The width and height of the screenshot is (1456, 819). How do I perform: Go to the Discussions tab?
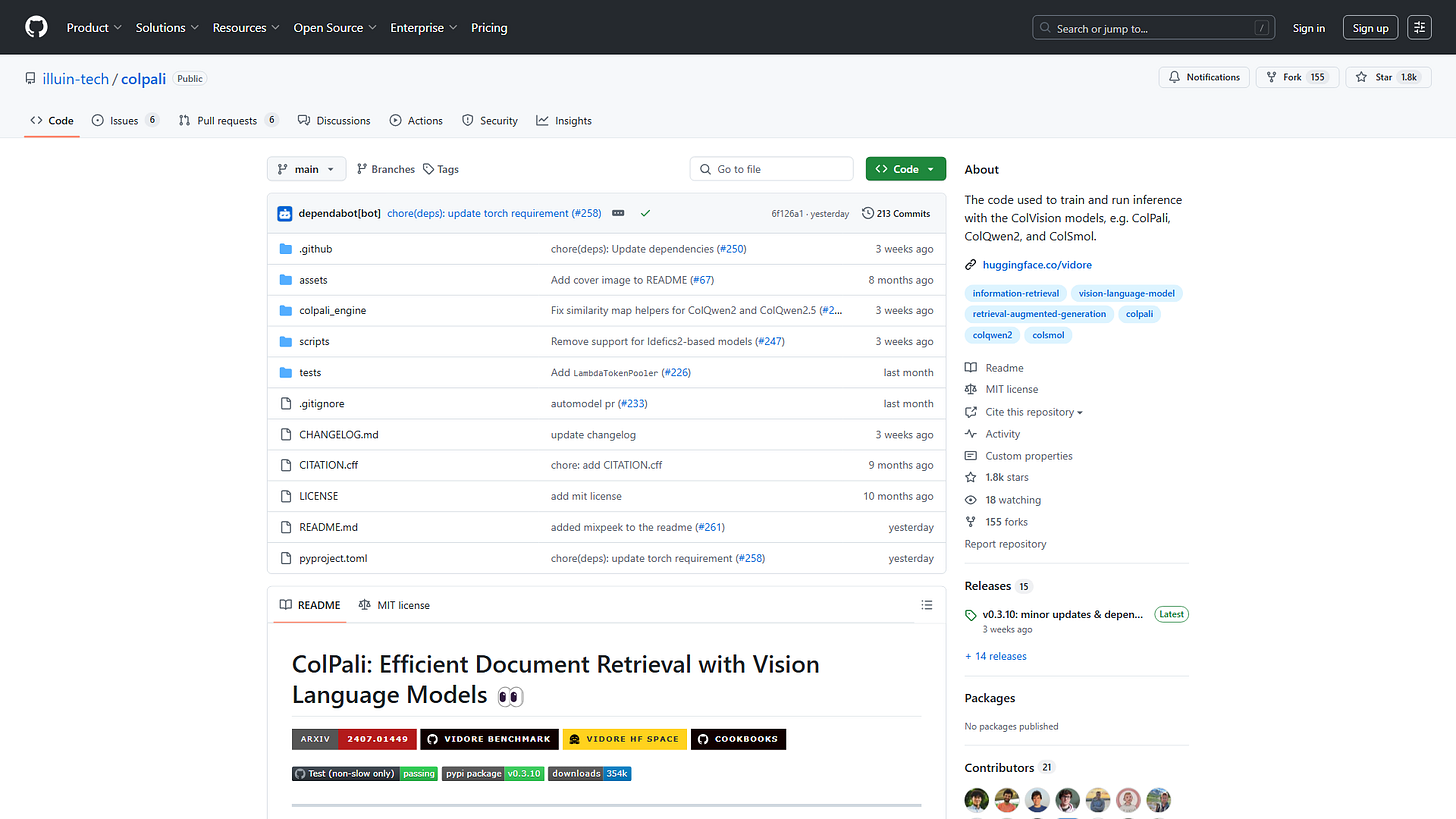tap(334, 120)
